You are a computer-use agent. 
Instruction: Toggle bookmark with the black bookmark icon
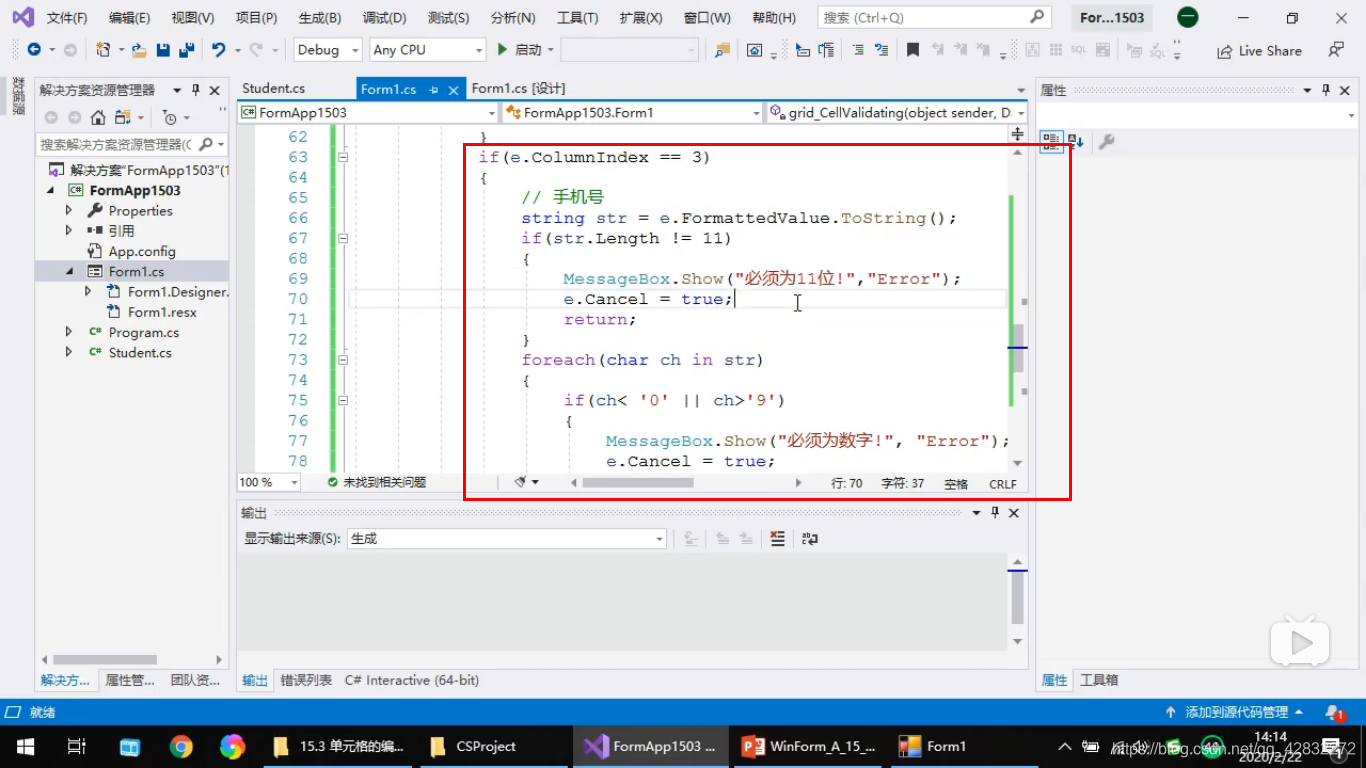[x=913, y=50]
